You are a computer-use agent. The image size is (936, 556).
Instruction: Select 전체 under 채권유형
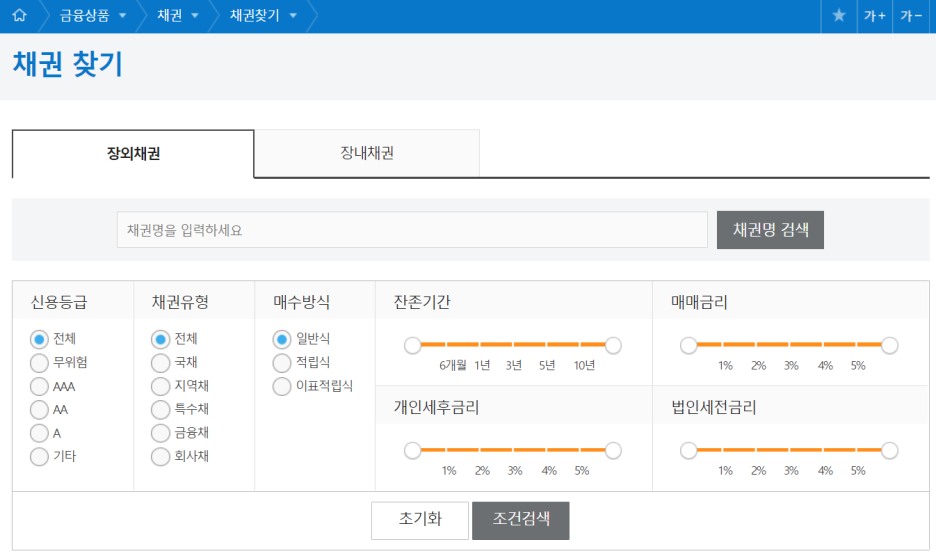coord(160,339)
